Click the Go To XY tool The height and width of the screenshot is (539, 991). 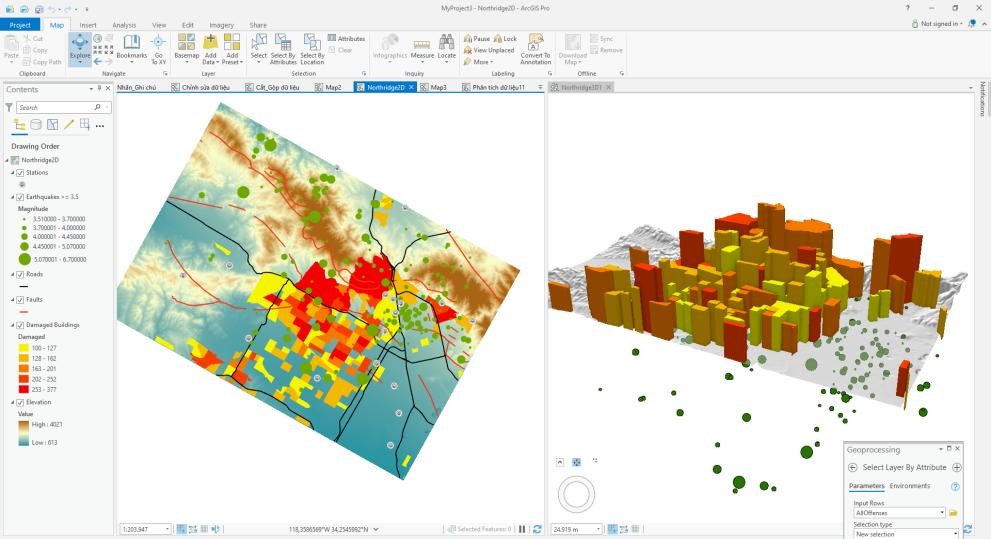158,48
